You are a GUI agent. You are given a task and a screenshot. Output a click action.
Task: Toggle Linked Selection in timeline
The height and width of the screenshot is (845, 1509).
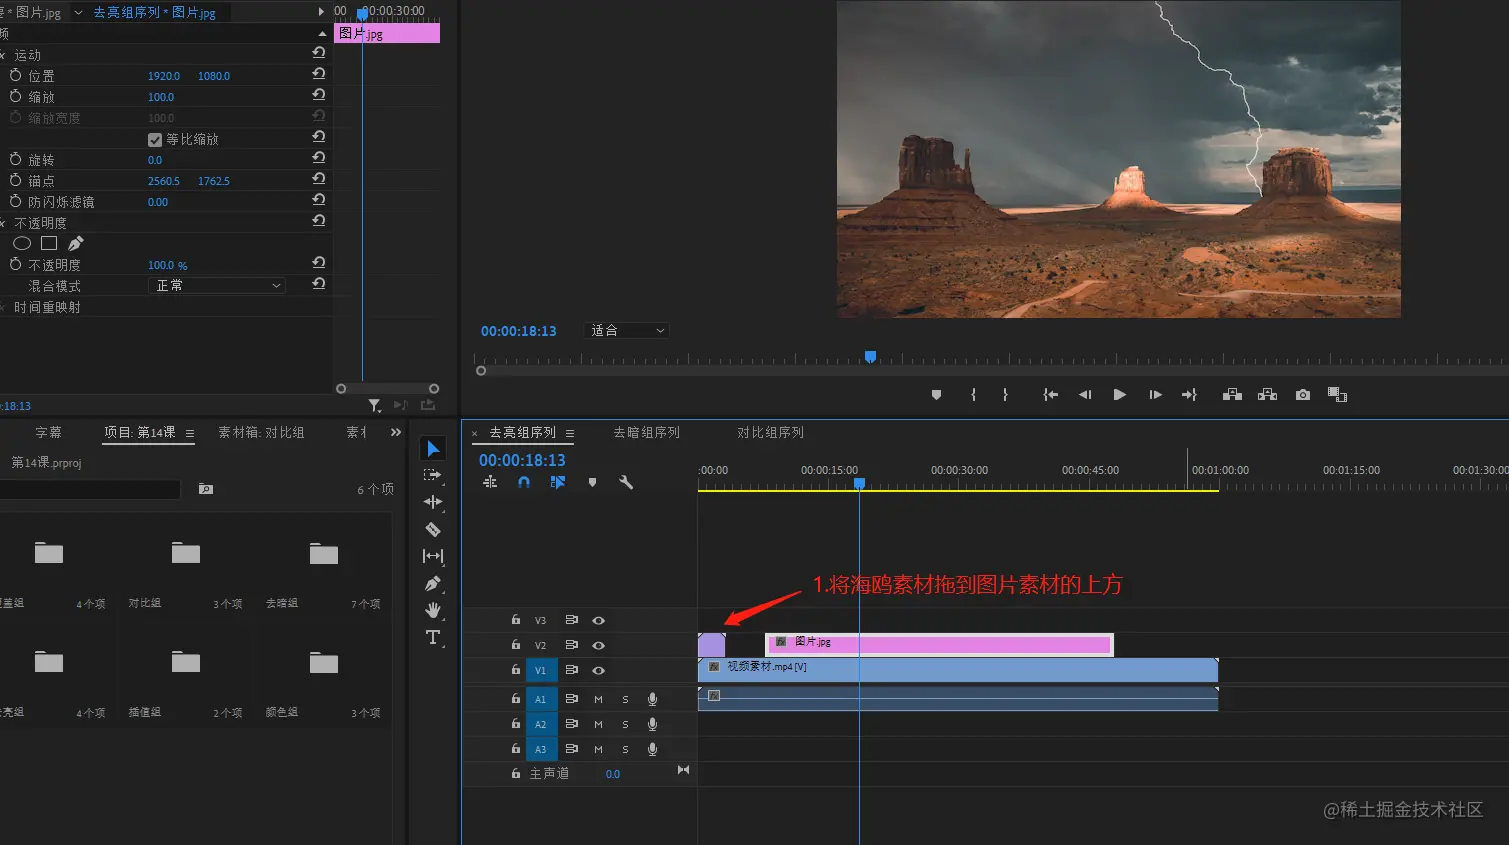pos(558,482)
